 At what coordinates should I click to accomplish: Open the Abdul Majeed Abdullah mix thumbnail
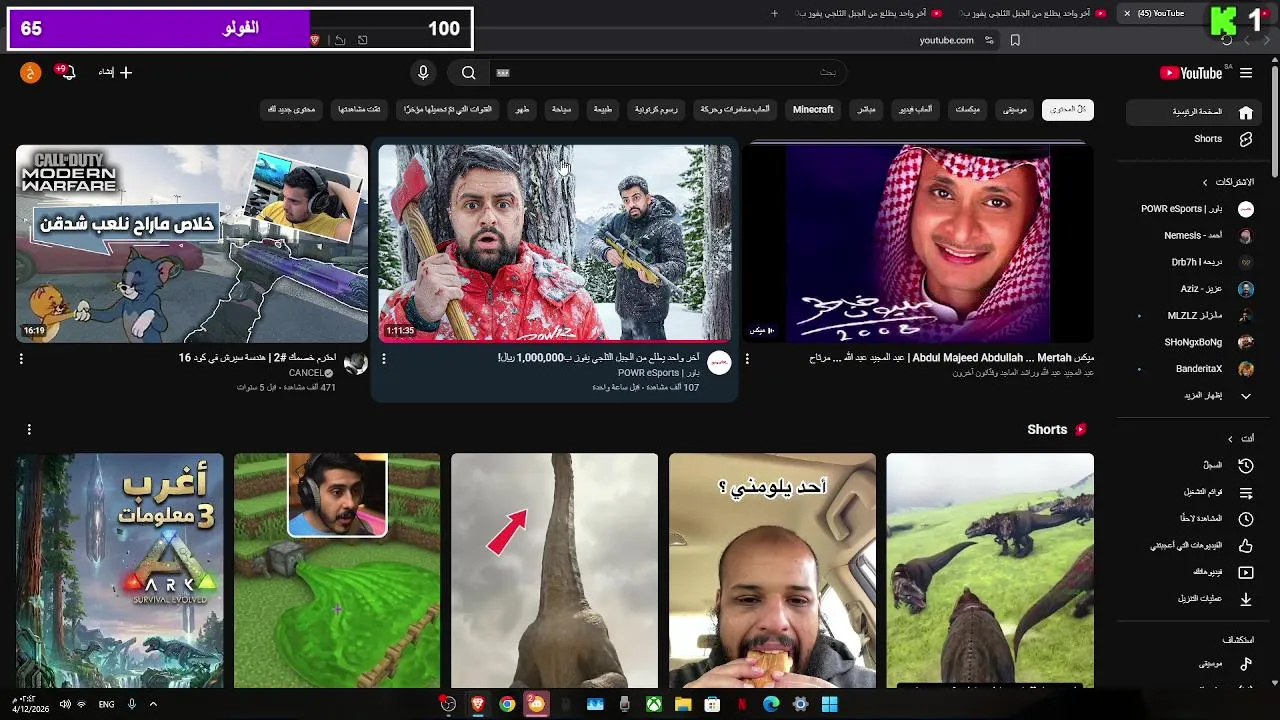[918, 243]
